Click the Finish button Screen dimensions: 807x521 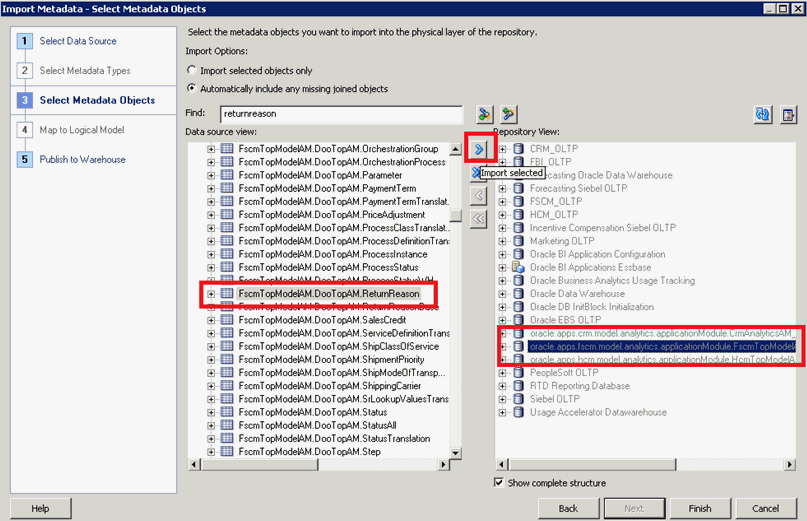(x=700, y=508)
